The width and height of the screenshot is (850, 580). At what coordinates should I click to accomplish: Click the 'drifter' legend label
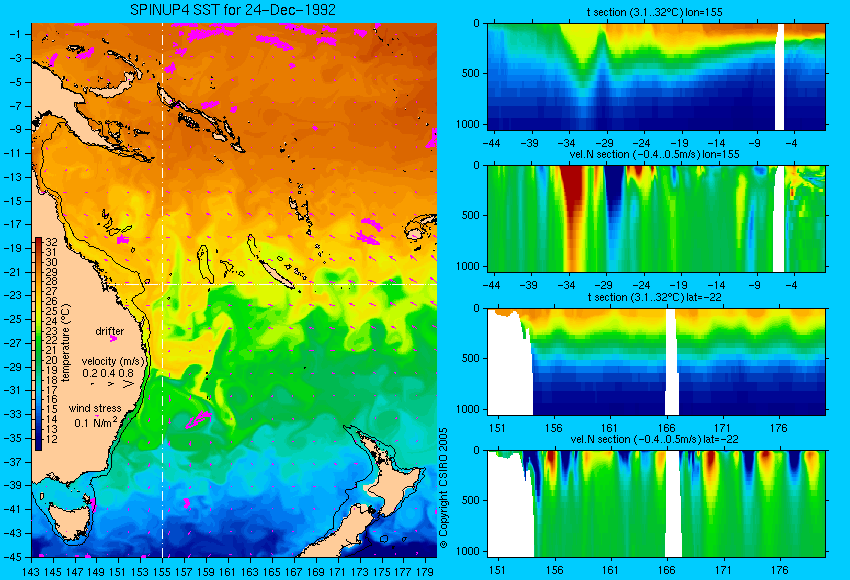(110, 331)
